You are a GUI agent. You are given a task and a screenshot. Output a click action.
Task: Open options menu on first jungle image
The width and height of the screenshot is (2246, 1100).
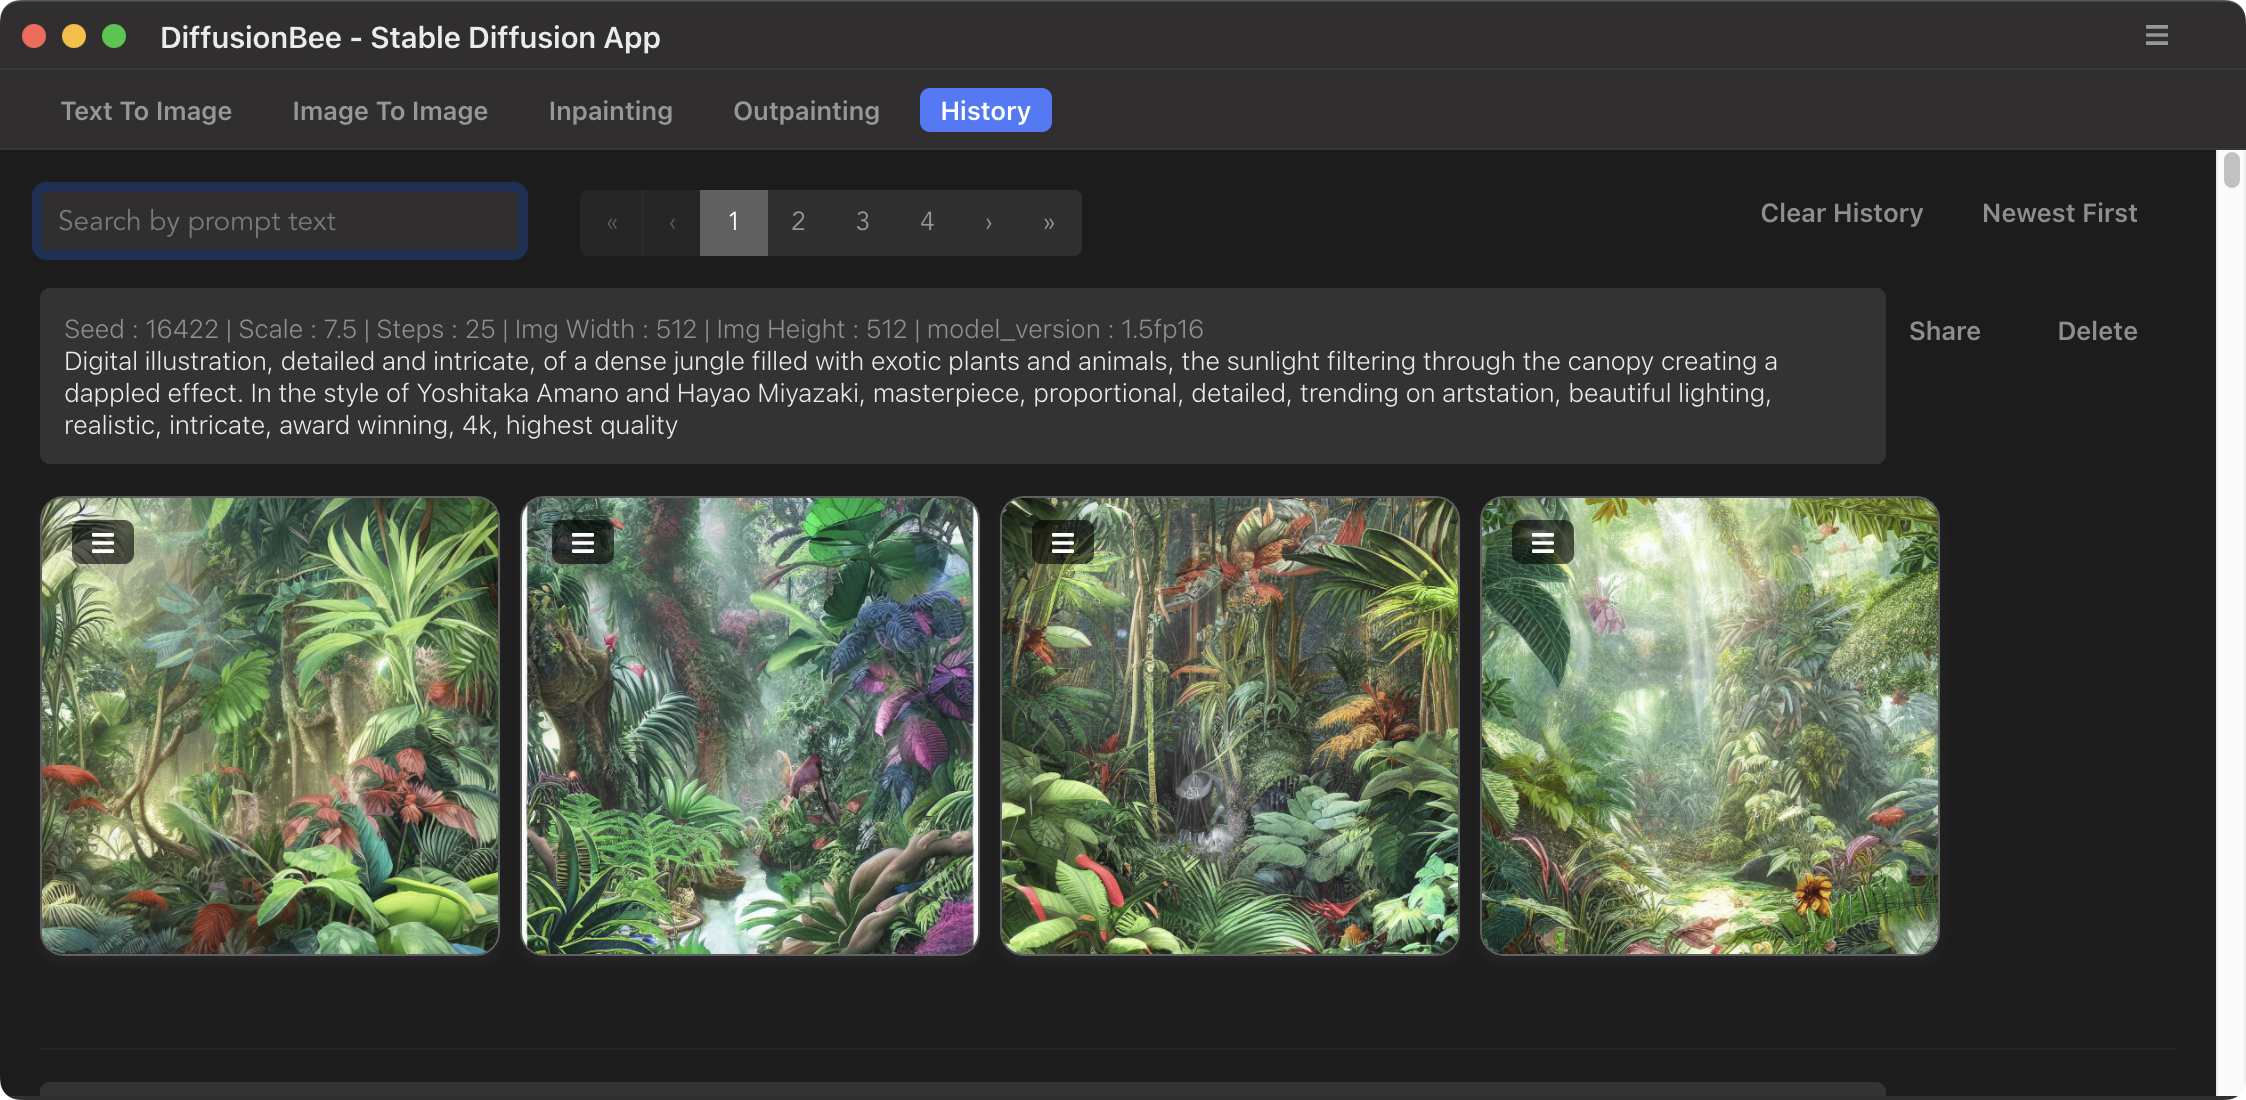(103, 542)
